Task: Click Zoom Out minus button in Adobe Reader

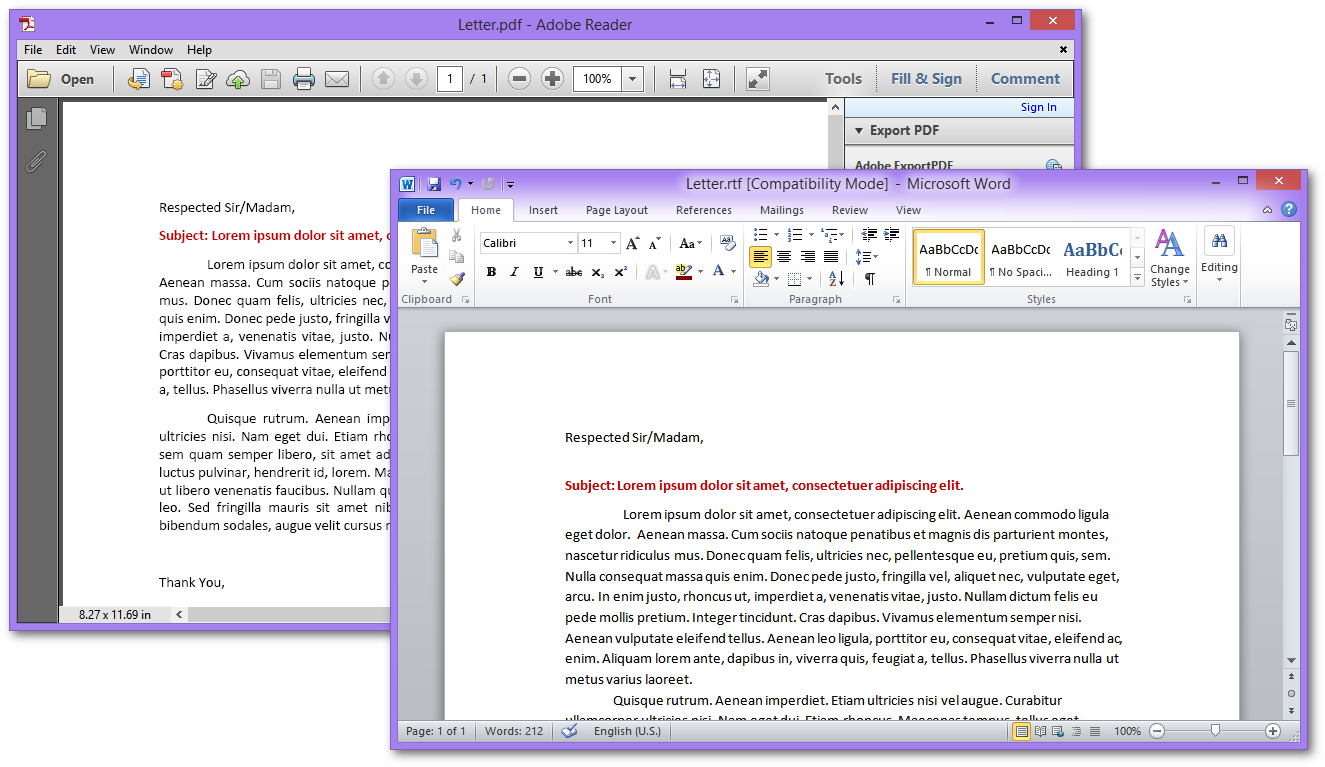Action: click(518, 79)
